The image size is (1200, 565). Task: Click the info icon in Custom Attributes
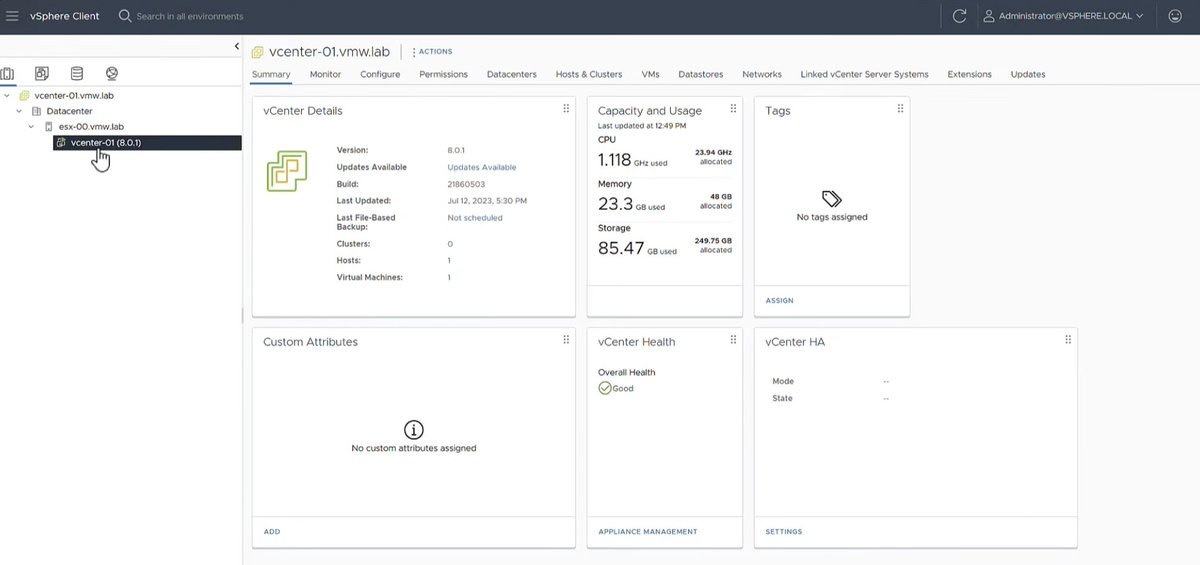coord(413,429)
